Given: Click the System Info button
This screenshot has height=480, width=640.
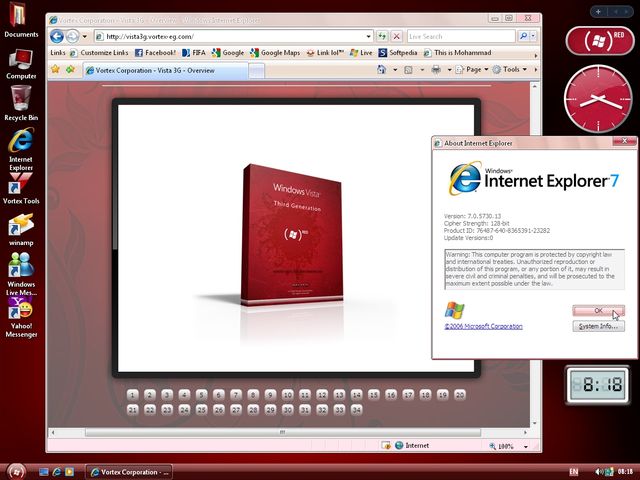Looking at the screenshot, I should (x=598, y=326).
